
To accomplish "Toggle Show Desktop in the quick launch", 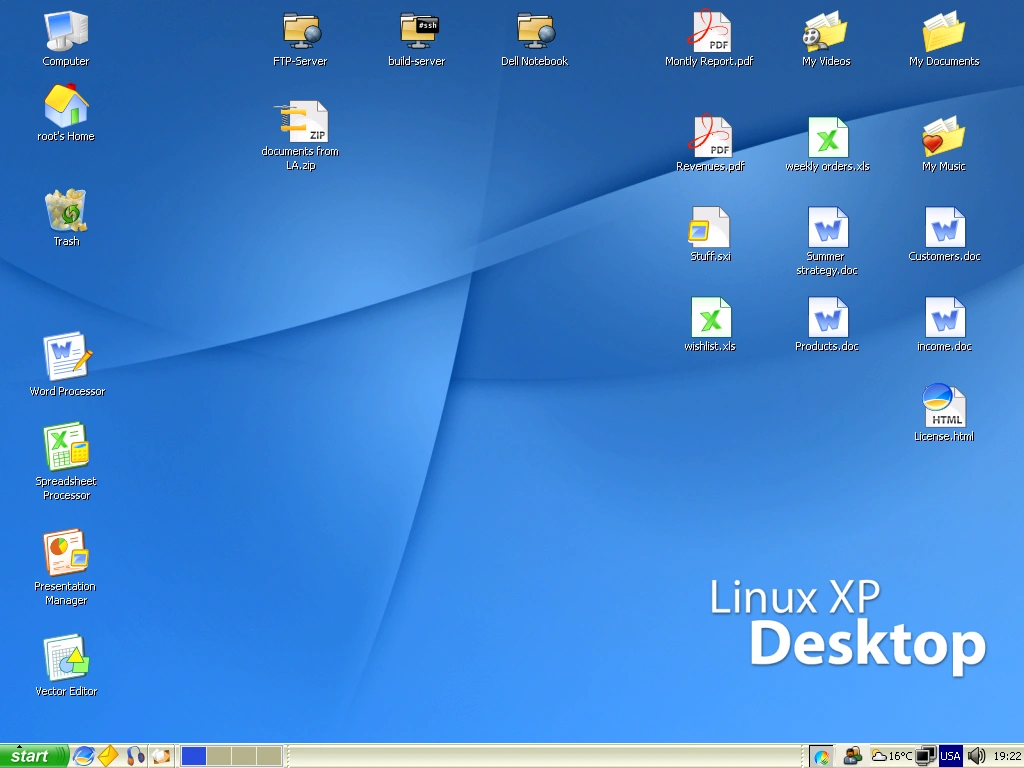I will coord(161,756).
